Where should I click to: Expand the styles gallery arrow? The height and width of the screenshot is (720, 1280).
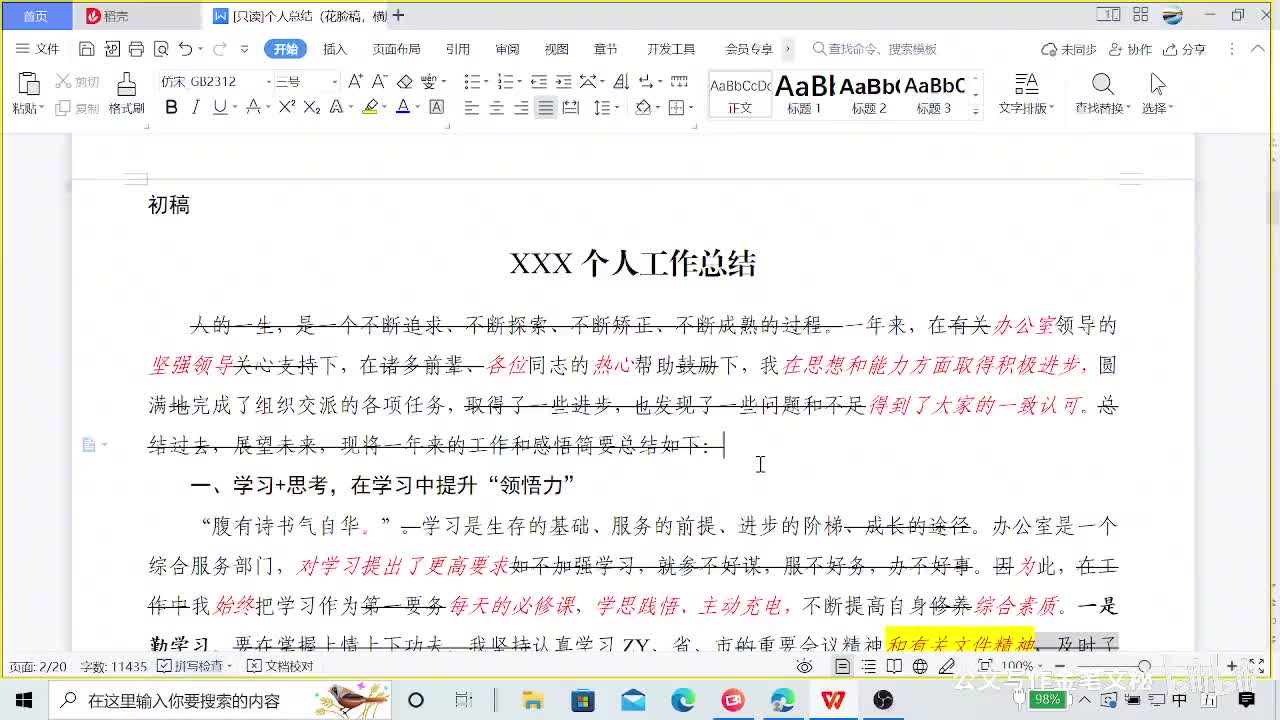click(976, 111)
